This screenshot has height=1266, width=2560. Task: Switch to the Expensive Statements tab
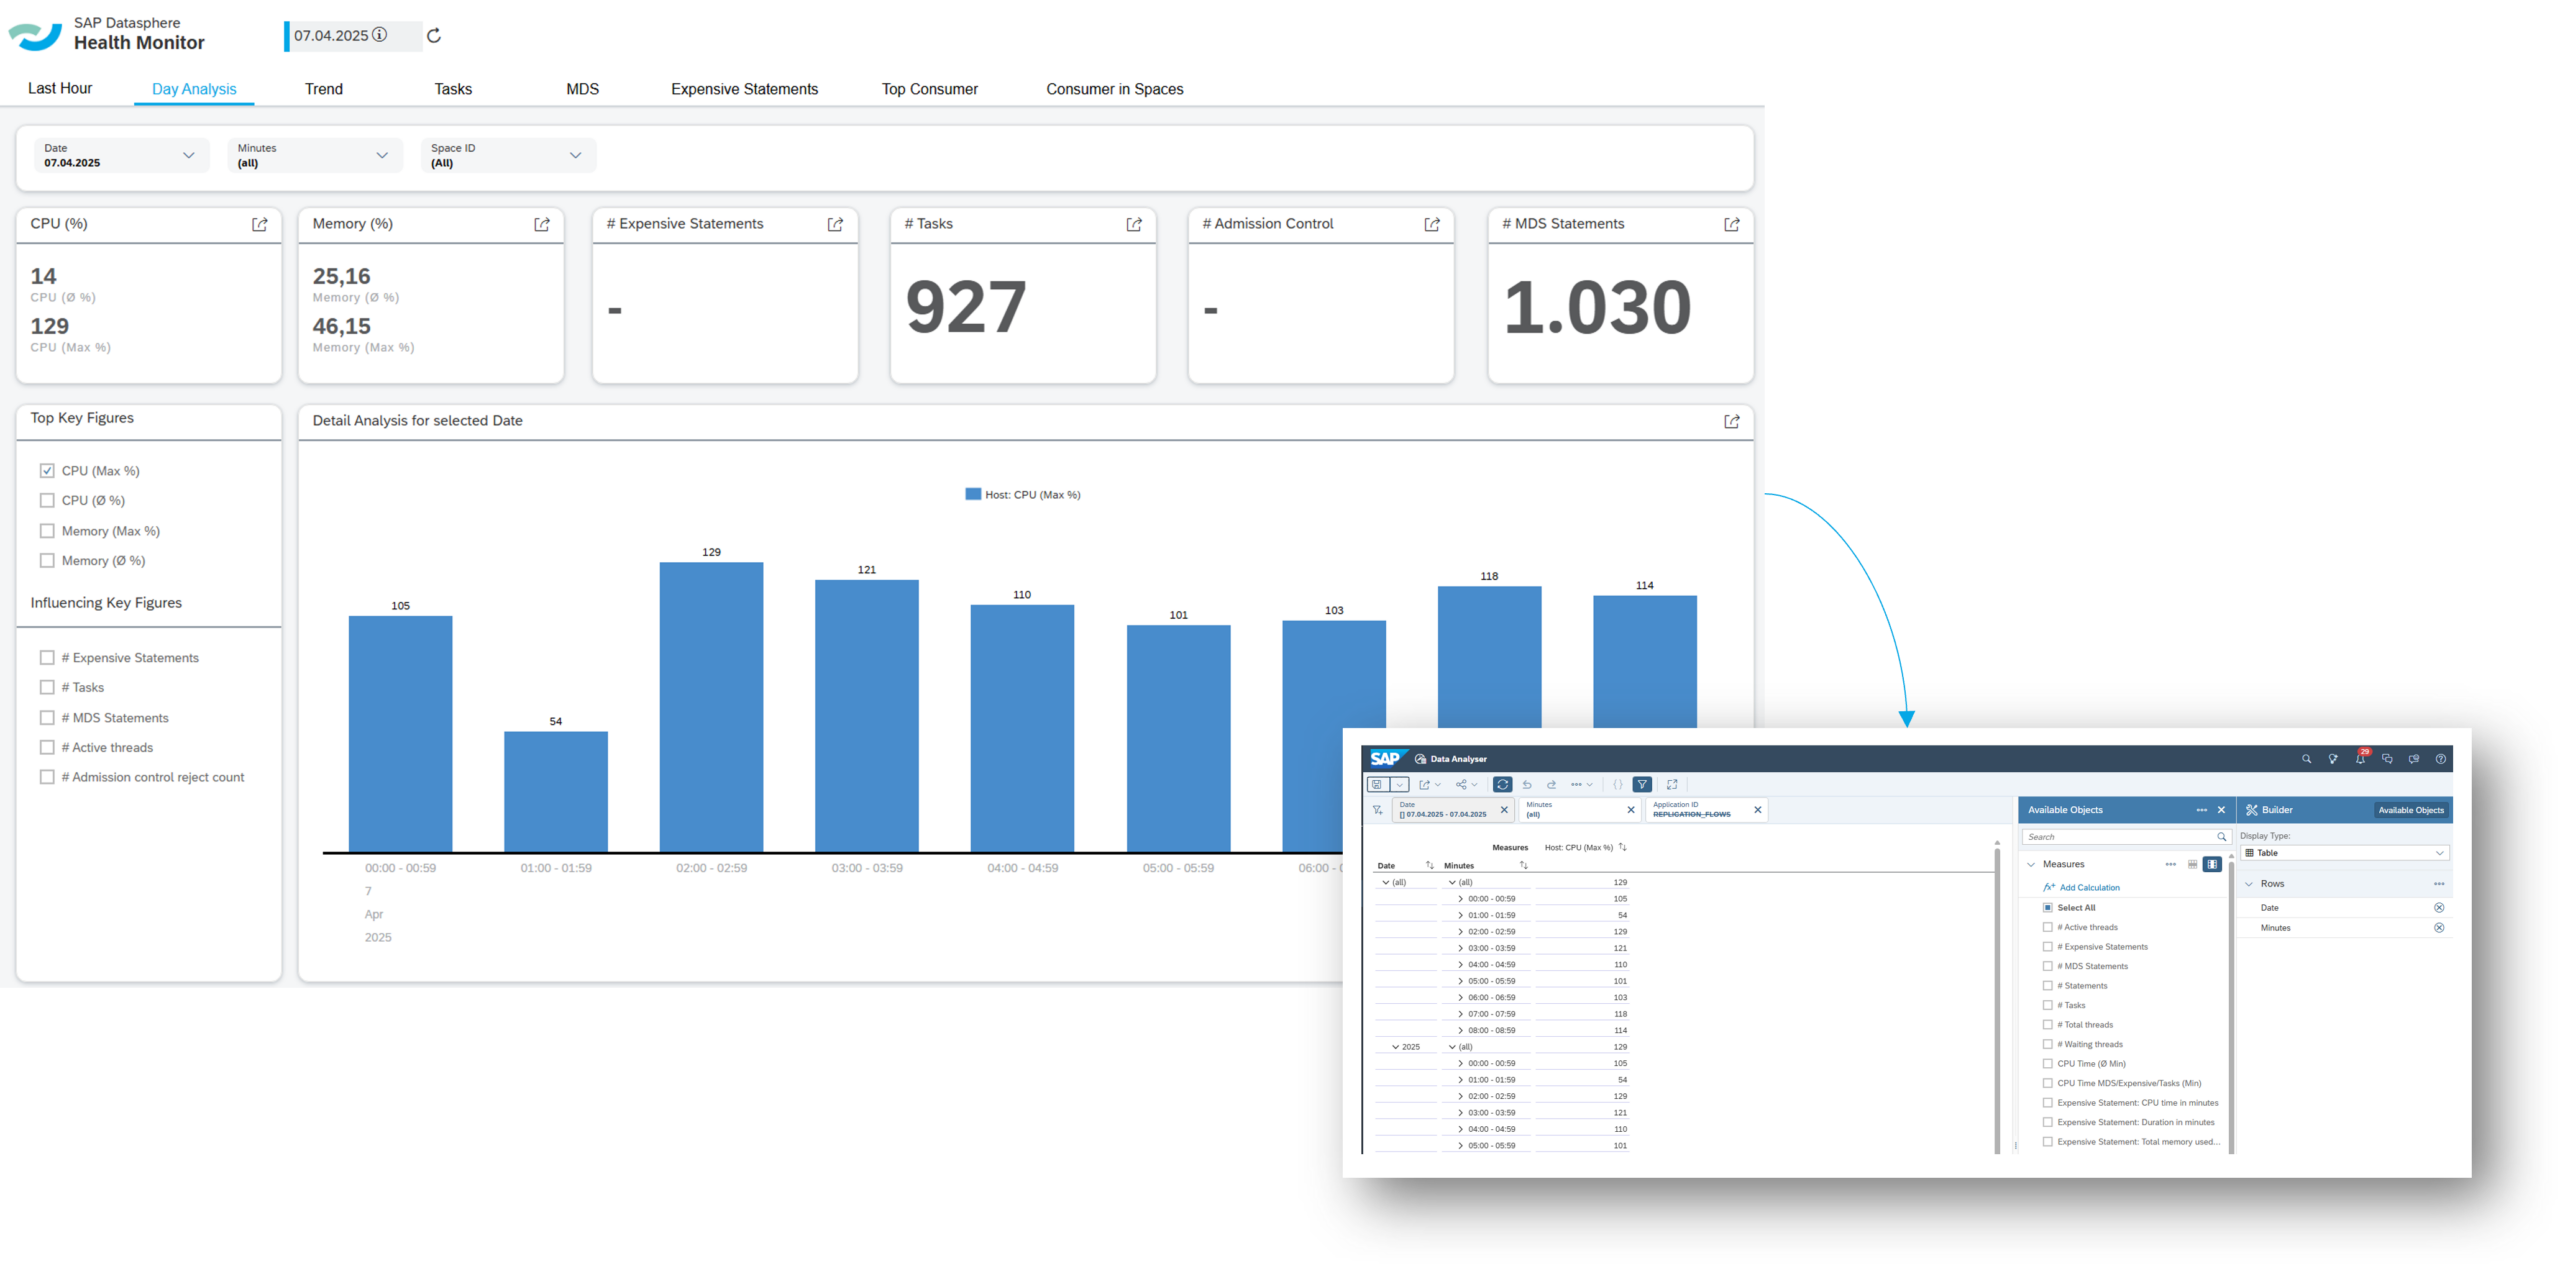pos(744,89)
